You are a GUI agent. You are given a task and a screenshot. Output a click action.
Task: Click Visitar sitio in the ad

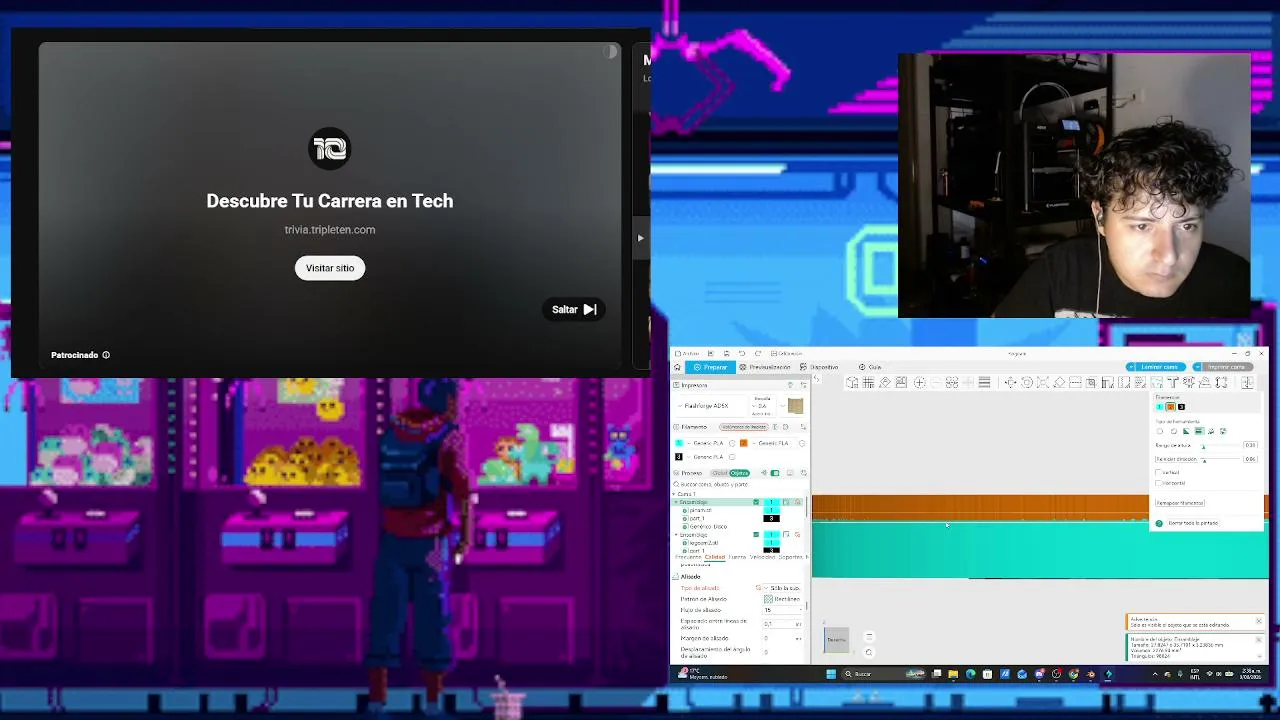(330, 268)
